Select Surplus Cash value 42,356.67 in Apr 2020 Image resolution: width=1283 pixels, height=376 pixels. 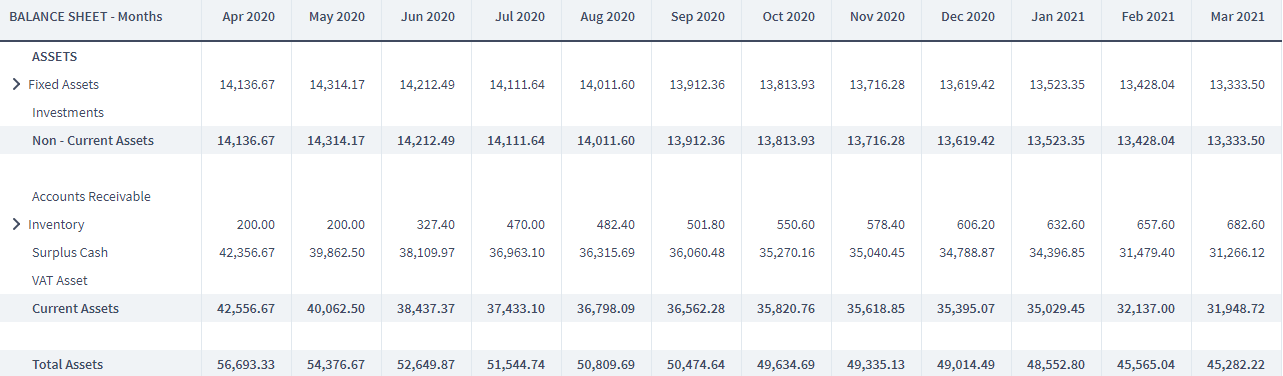tap(246, 253)
